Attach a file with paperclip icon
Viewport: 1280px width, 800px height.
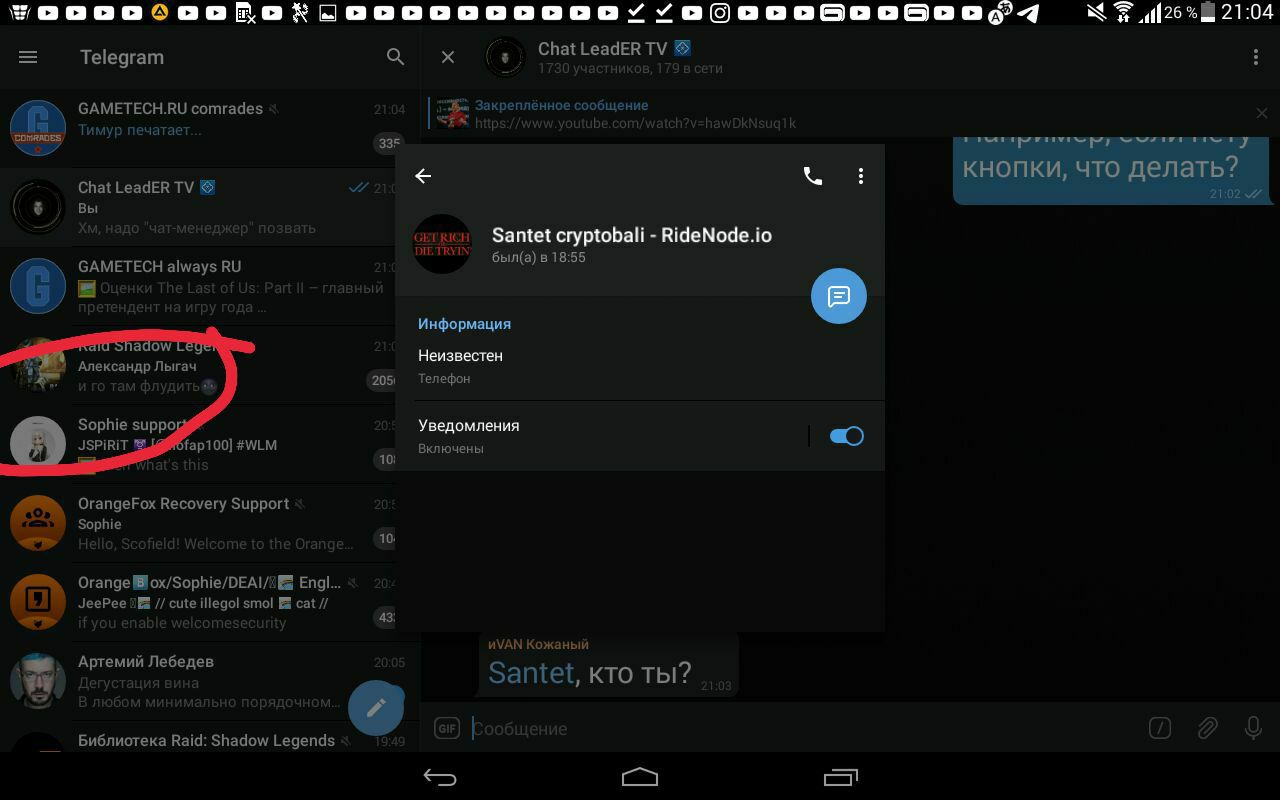point(1207,728)
